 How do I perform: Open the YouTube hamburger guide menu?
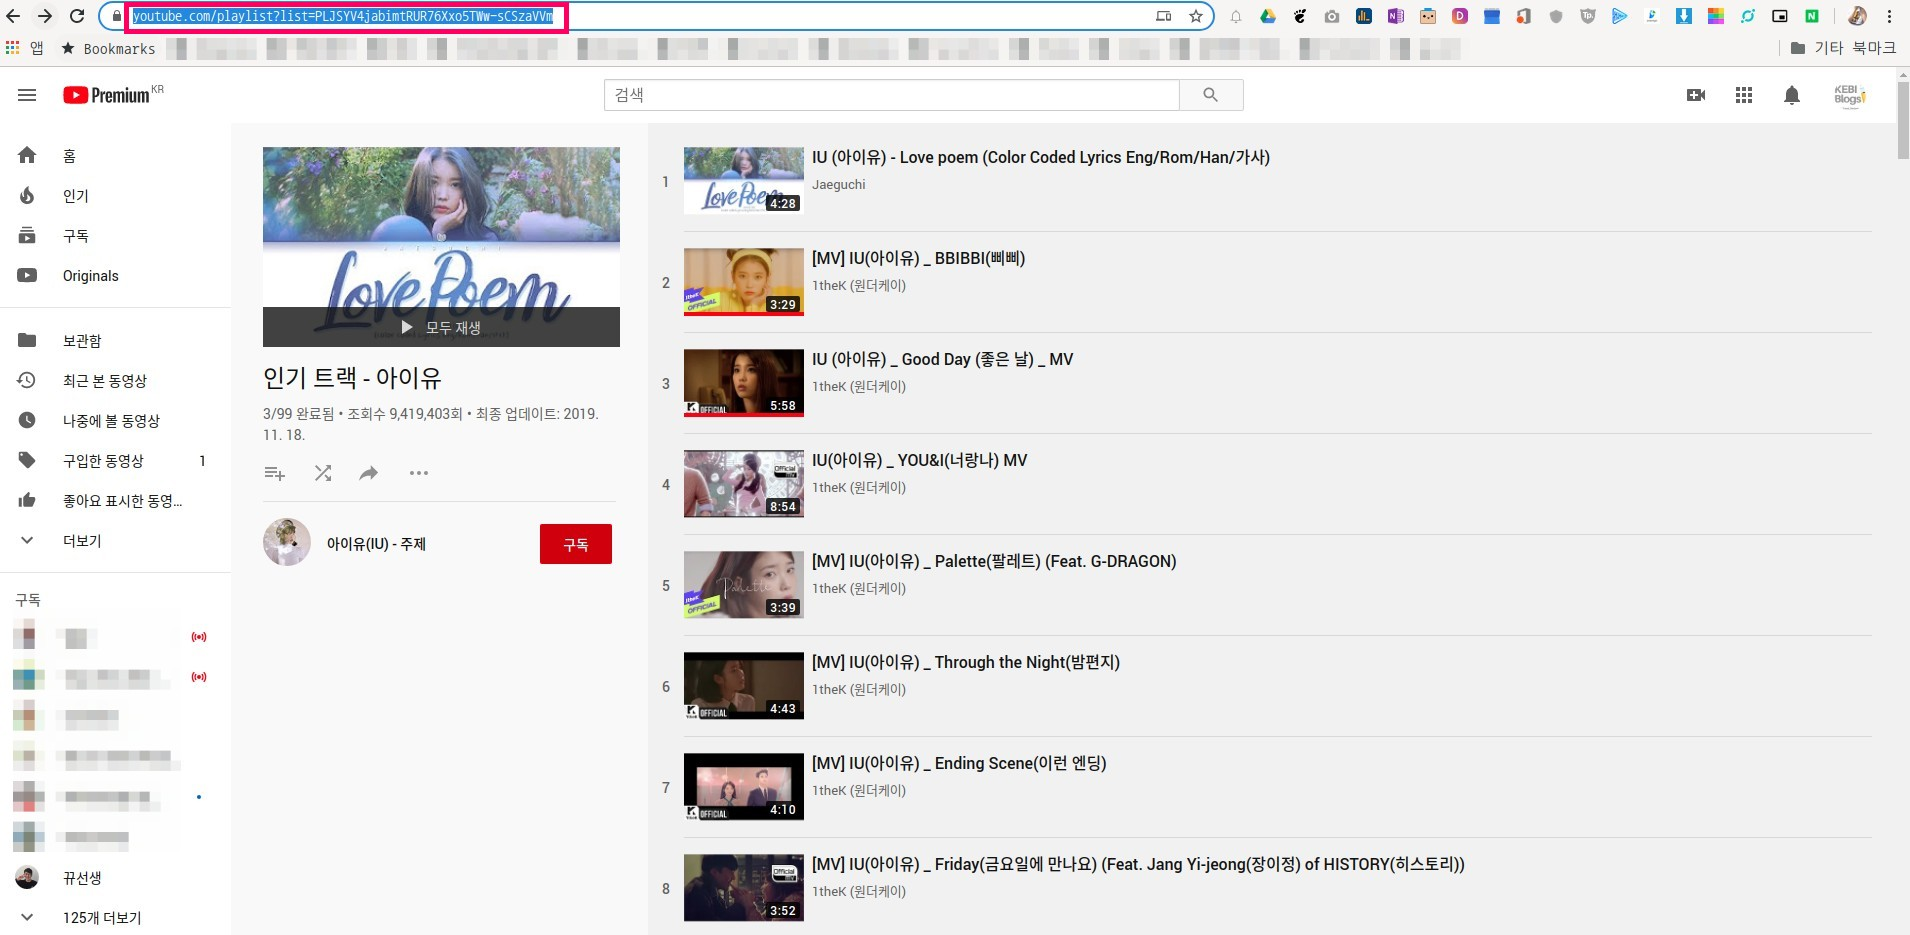click(x=27, y=95)
